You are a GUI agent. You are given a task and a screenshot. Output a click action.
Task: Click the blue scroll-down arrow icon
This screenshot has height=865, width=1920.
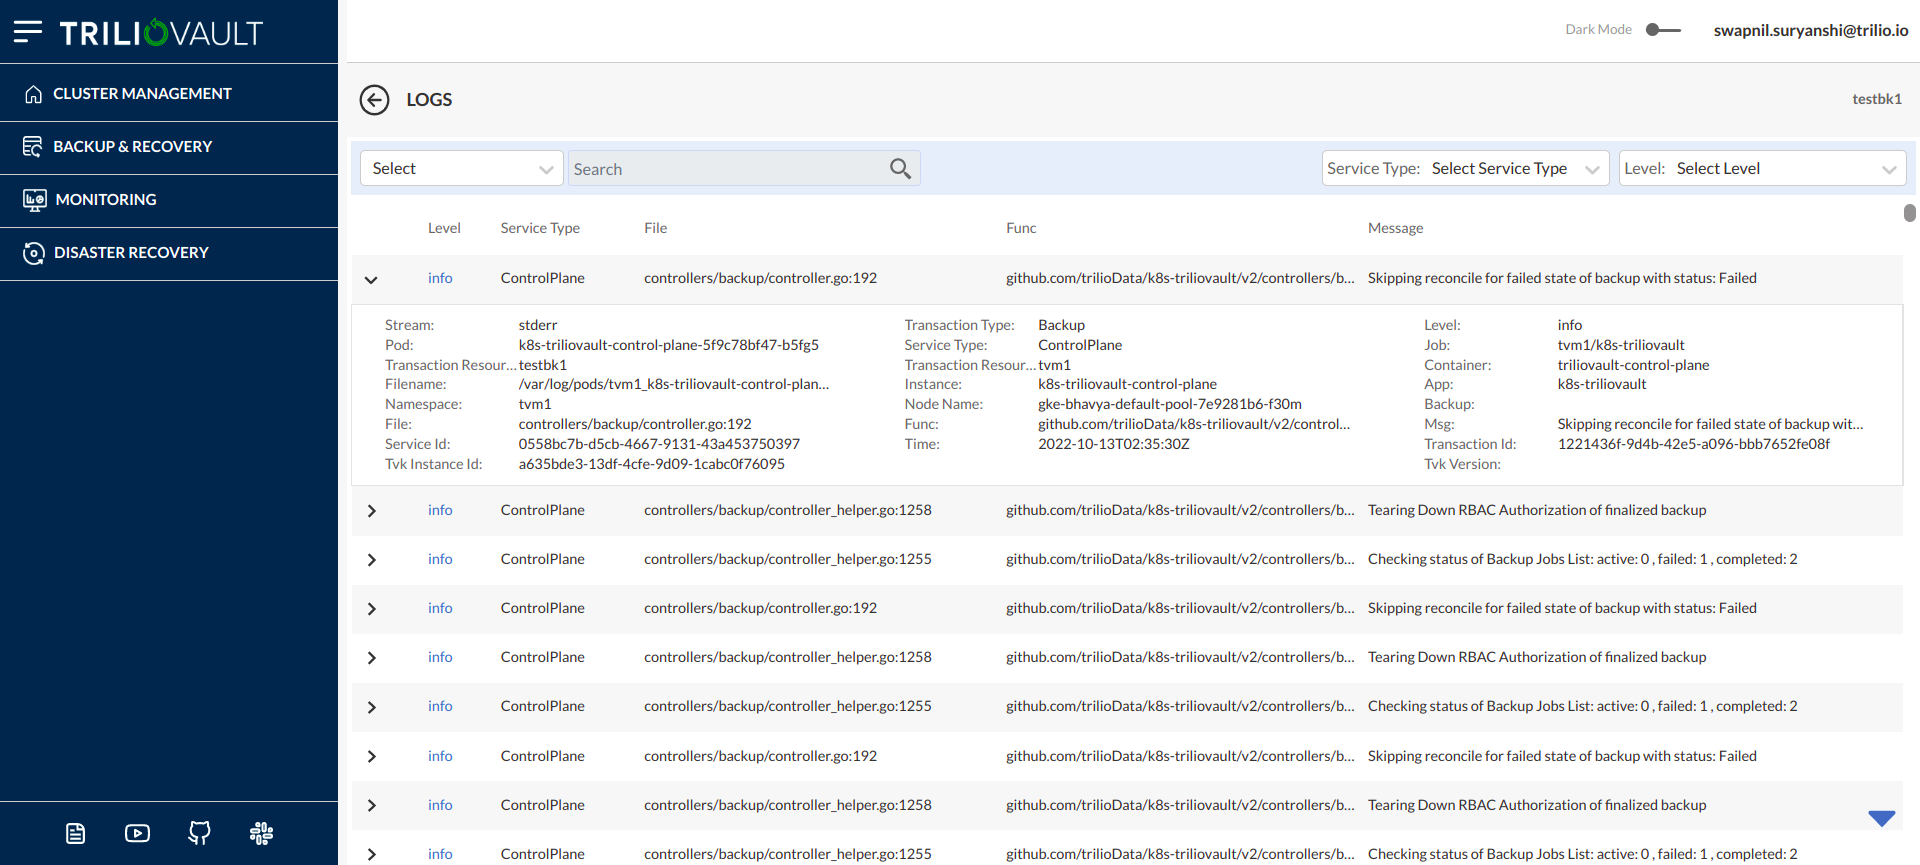tap(1881, 818)
